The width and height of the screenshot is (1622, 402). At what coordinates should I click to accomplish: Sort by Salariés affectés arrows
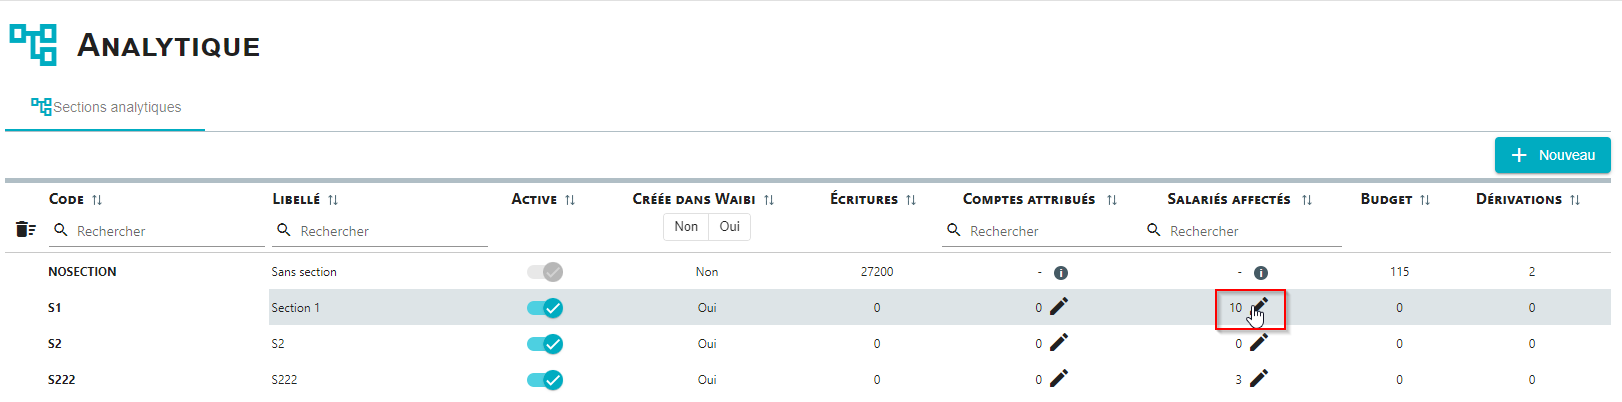1307,200
